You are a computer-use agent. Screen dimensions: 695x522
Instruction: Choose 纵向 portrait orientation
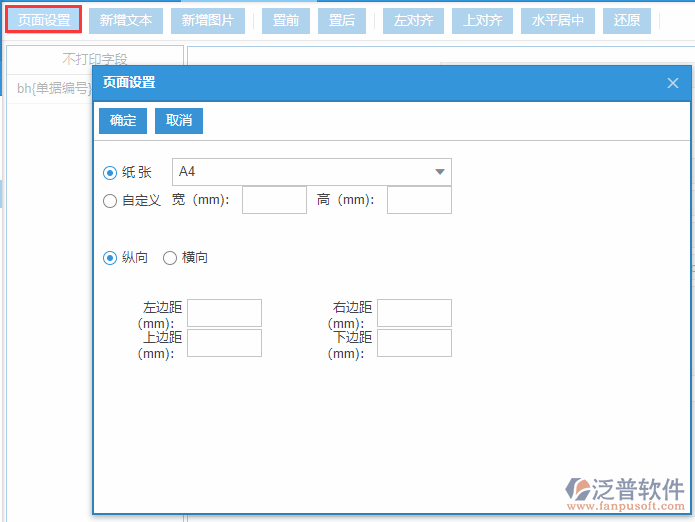tap(110, 258)
